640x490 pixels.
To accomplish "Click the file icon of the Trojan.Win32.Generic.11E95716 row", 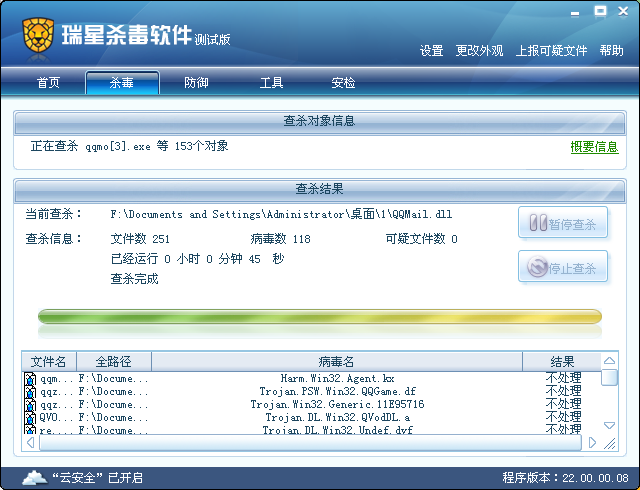I will coord(30,405).
